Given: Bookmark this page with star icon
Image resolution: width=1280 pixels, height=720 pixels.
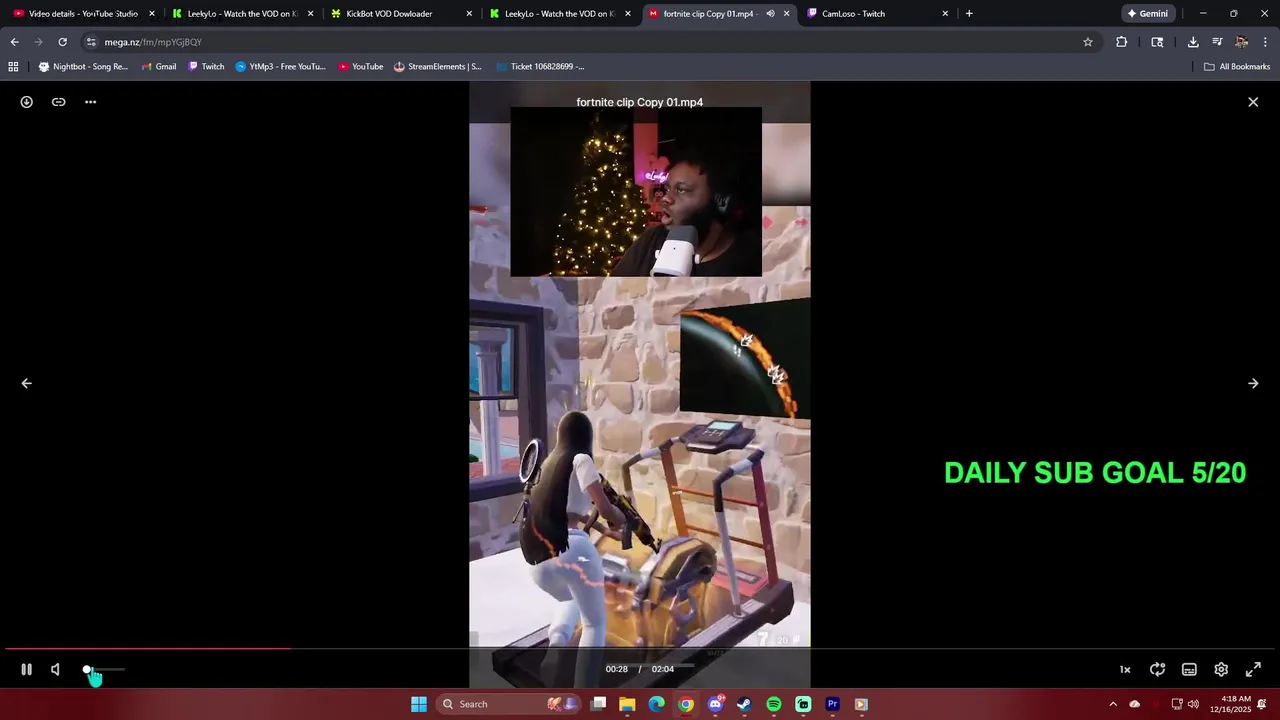Looking at the screenshot, I should 1088,42.
